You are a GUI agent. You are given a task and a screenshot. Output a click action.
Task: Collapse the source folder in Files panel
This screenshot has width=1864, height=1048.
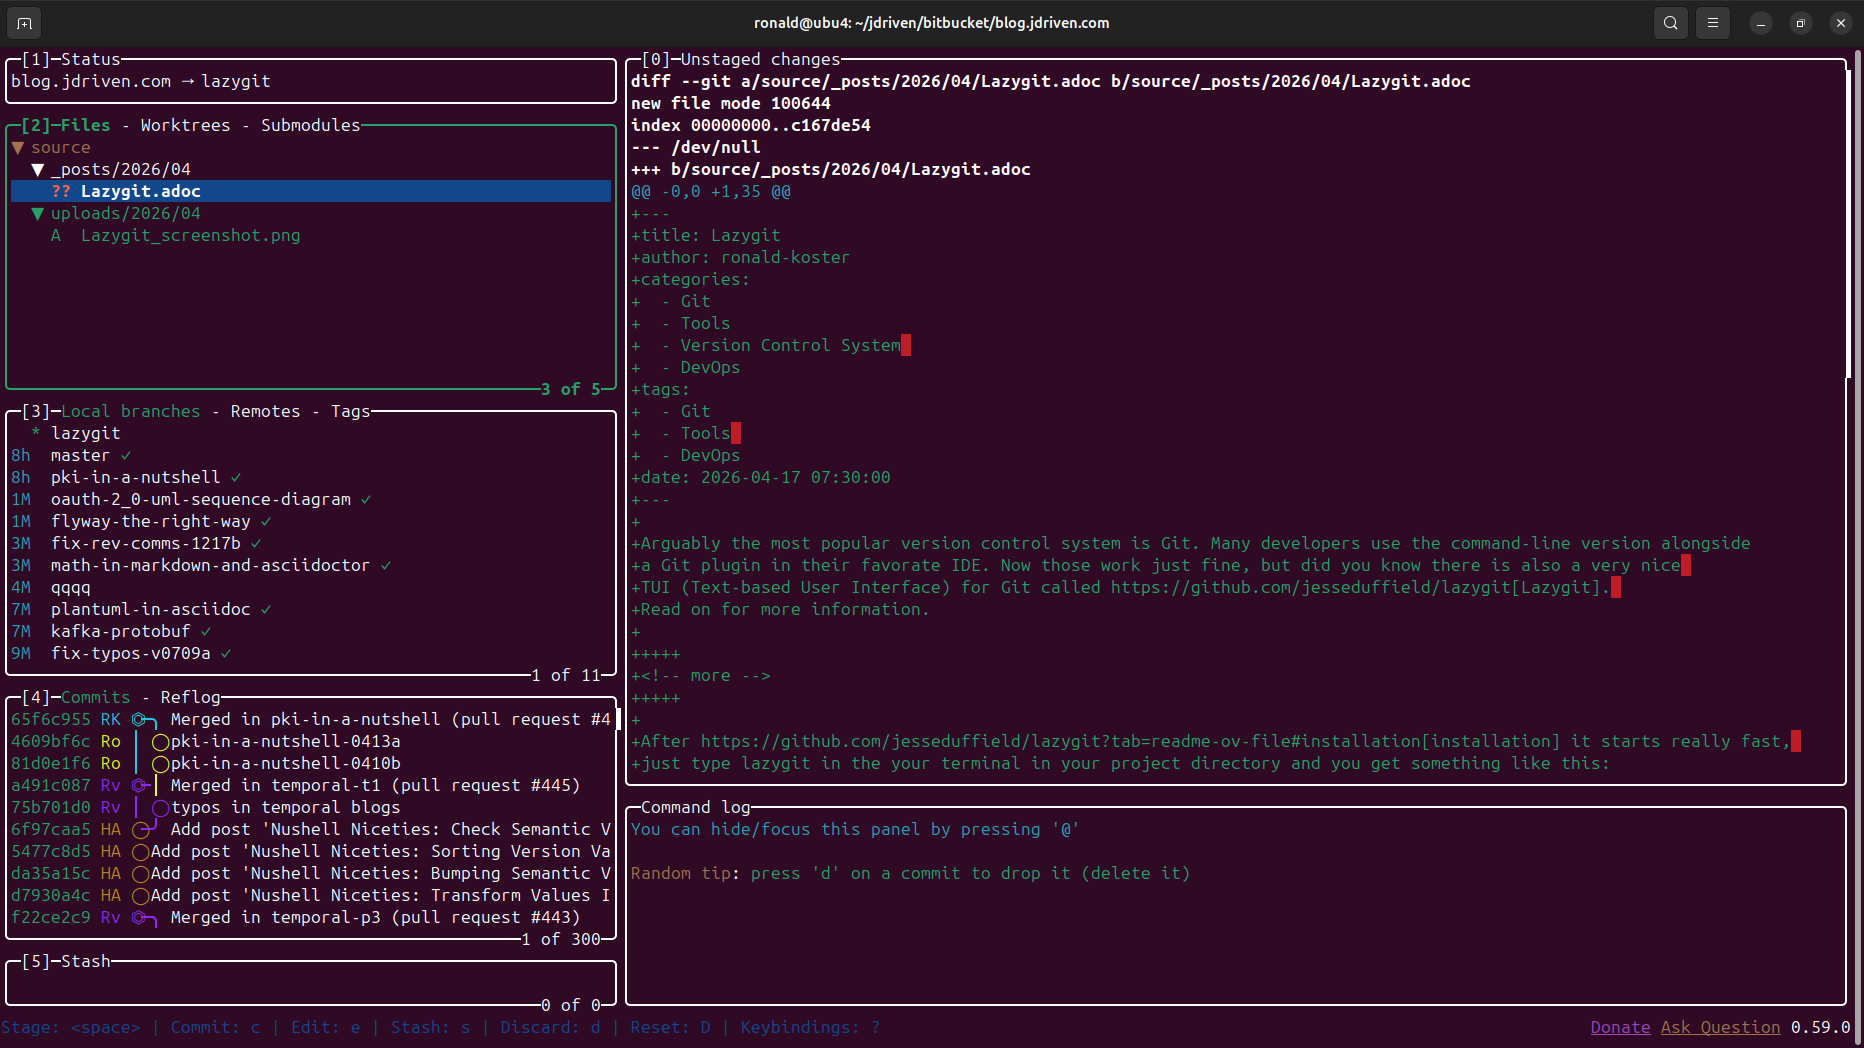tap(17, 147)
